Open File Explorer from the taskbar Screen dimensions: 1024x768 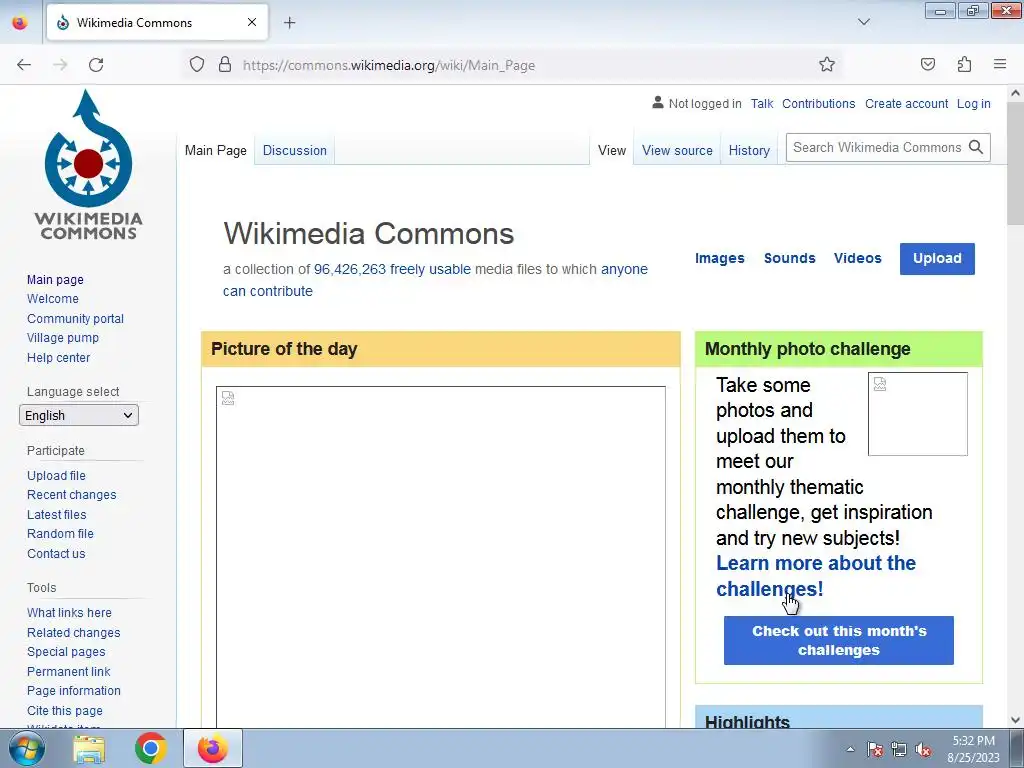tap(89, 748)
